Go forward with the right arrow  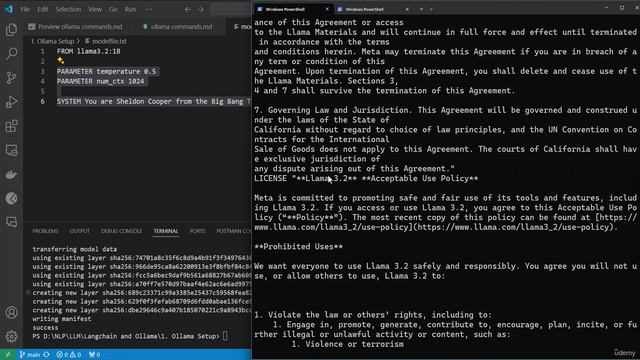pyautogui.click(x=200, y=9)
